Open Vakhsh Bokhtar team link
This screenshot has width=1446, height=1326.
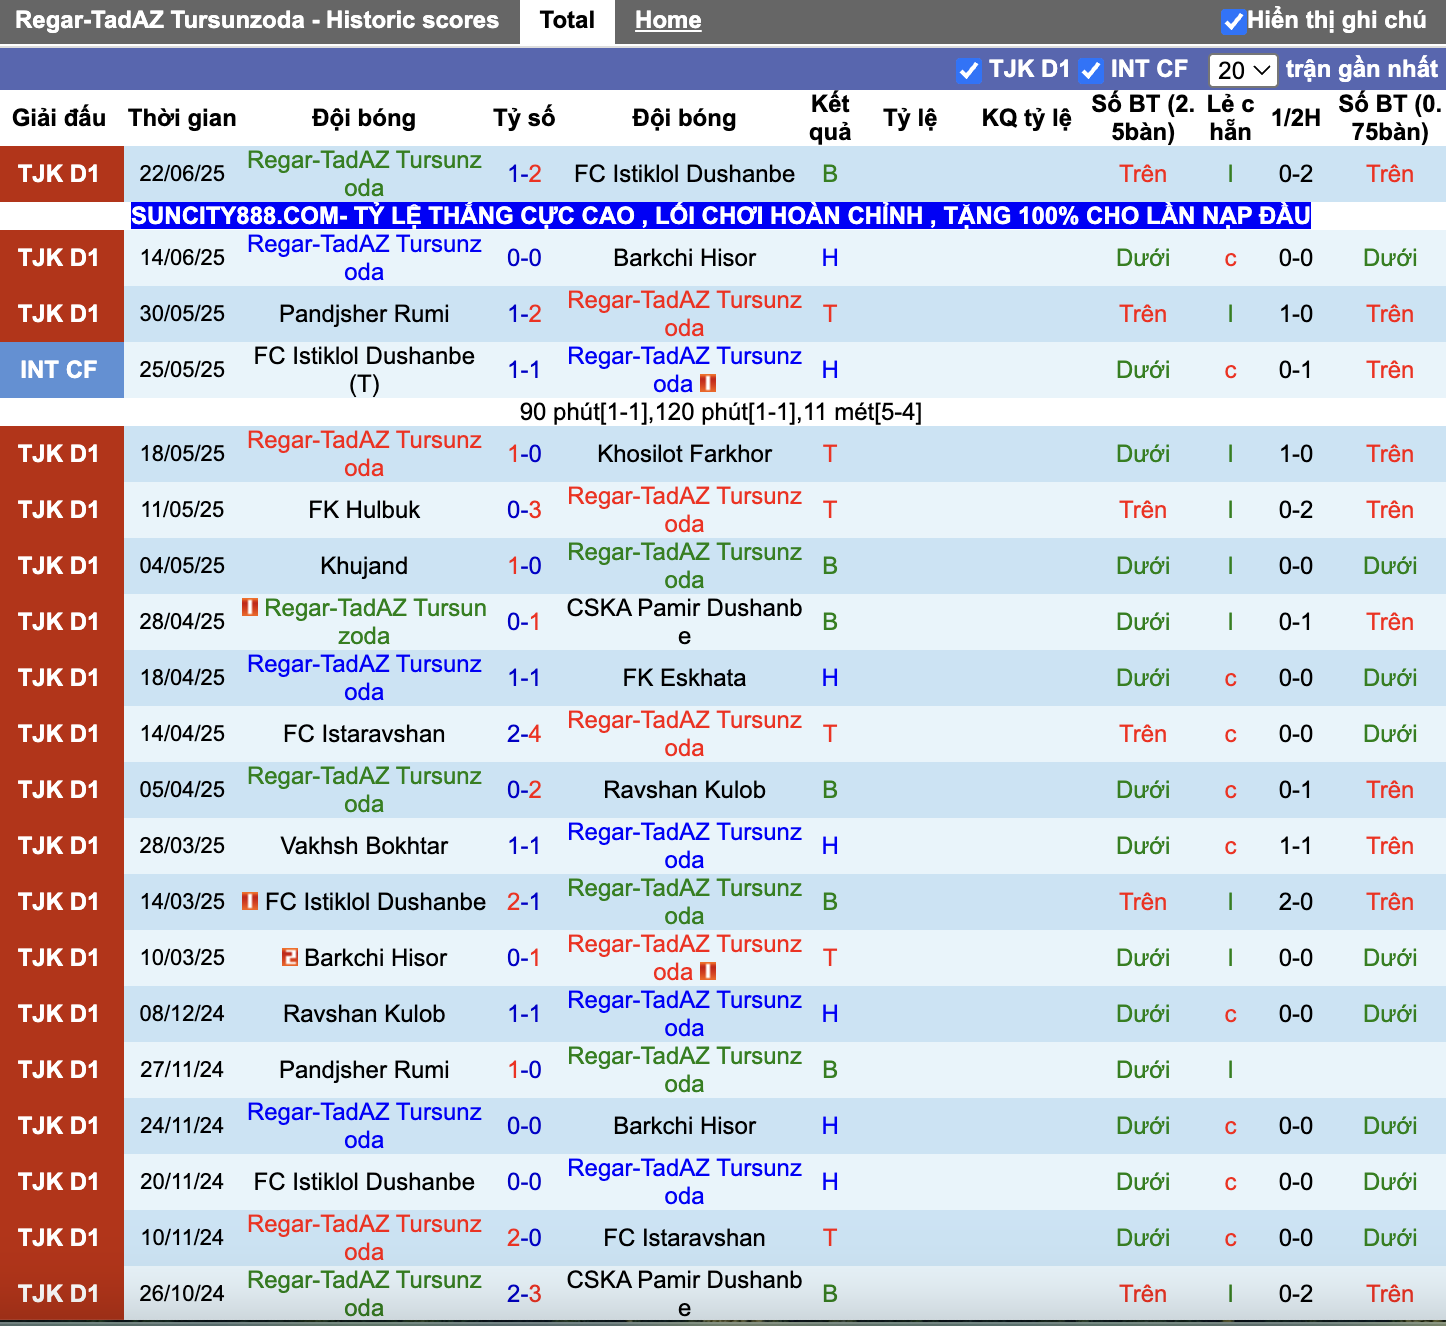click(x=364, y=846)
